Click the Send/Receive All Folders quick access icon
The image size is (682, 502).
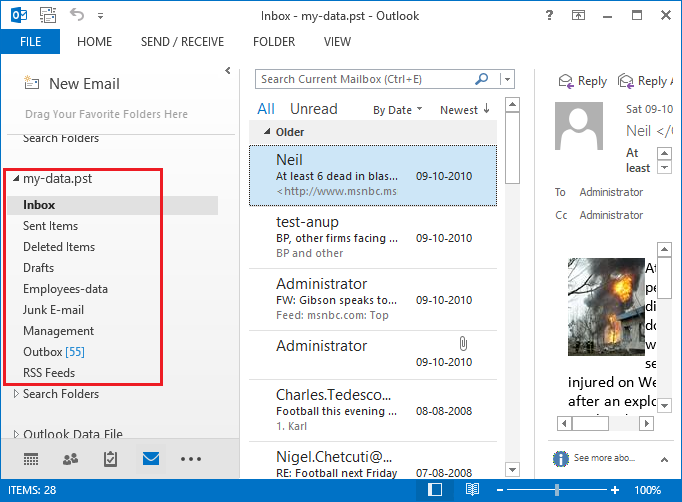pyautogui.click(x=48, y=16)
